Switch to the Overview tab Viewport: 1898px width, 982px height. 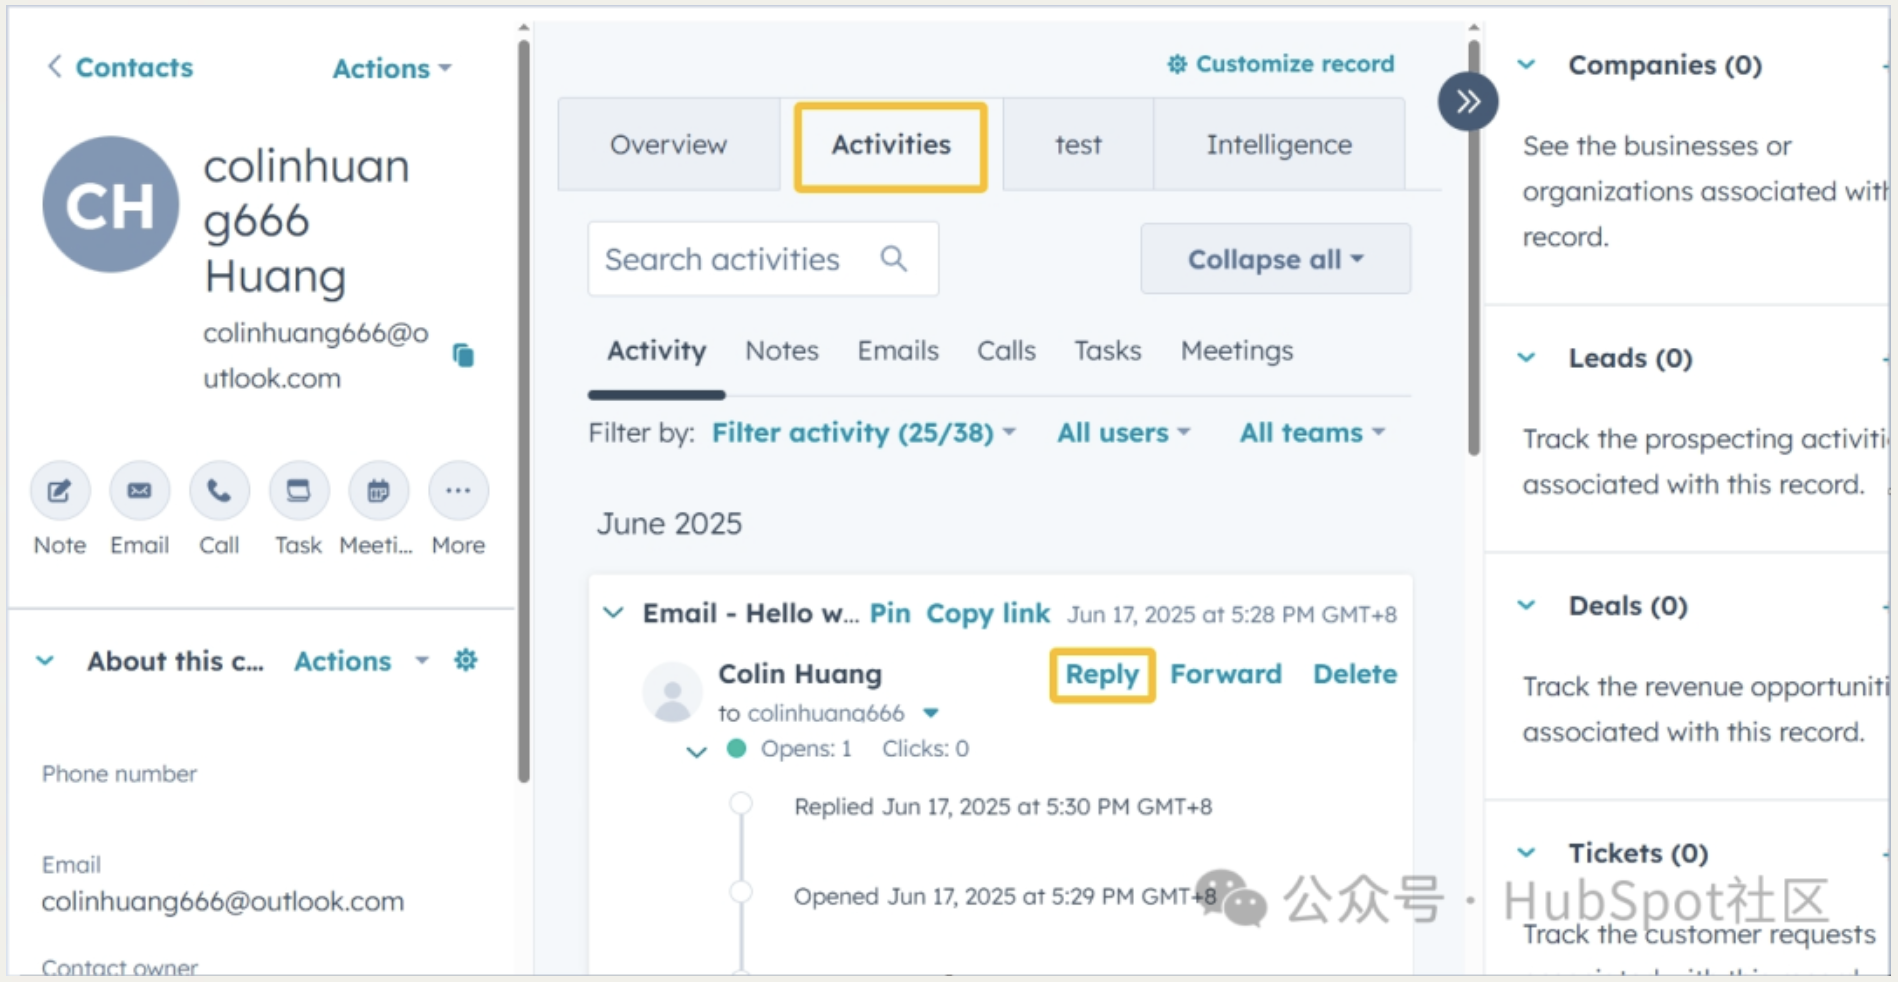[668, 145]
